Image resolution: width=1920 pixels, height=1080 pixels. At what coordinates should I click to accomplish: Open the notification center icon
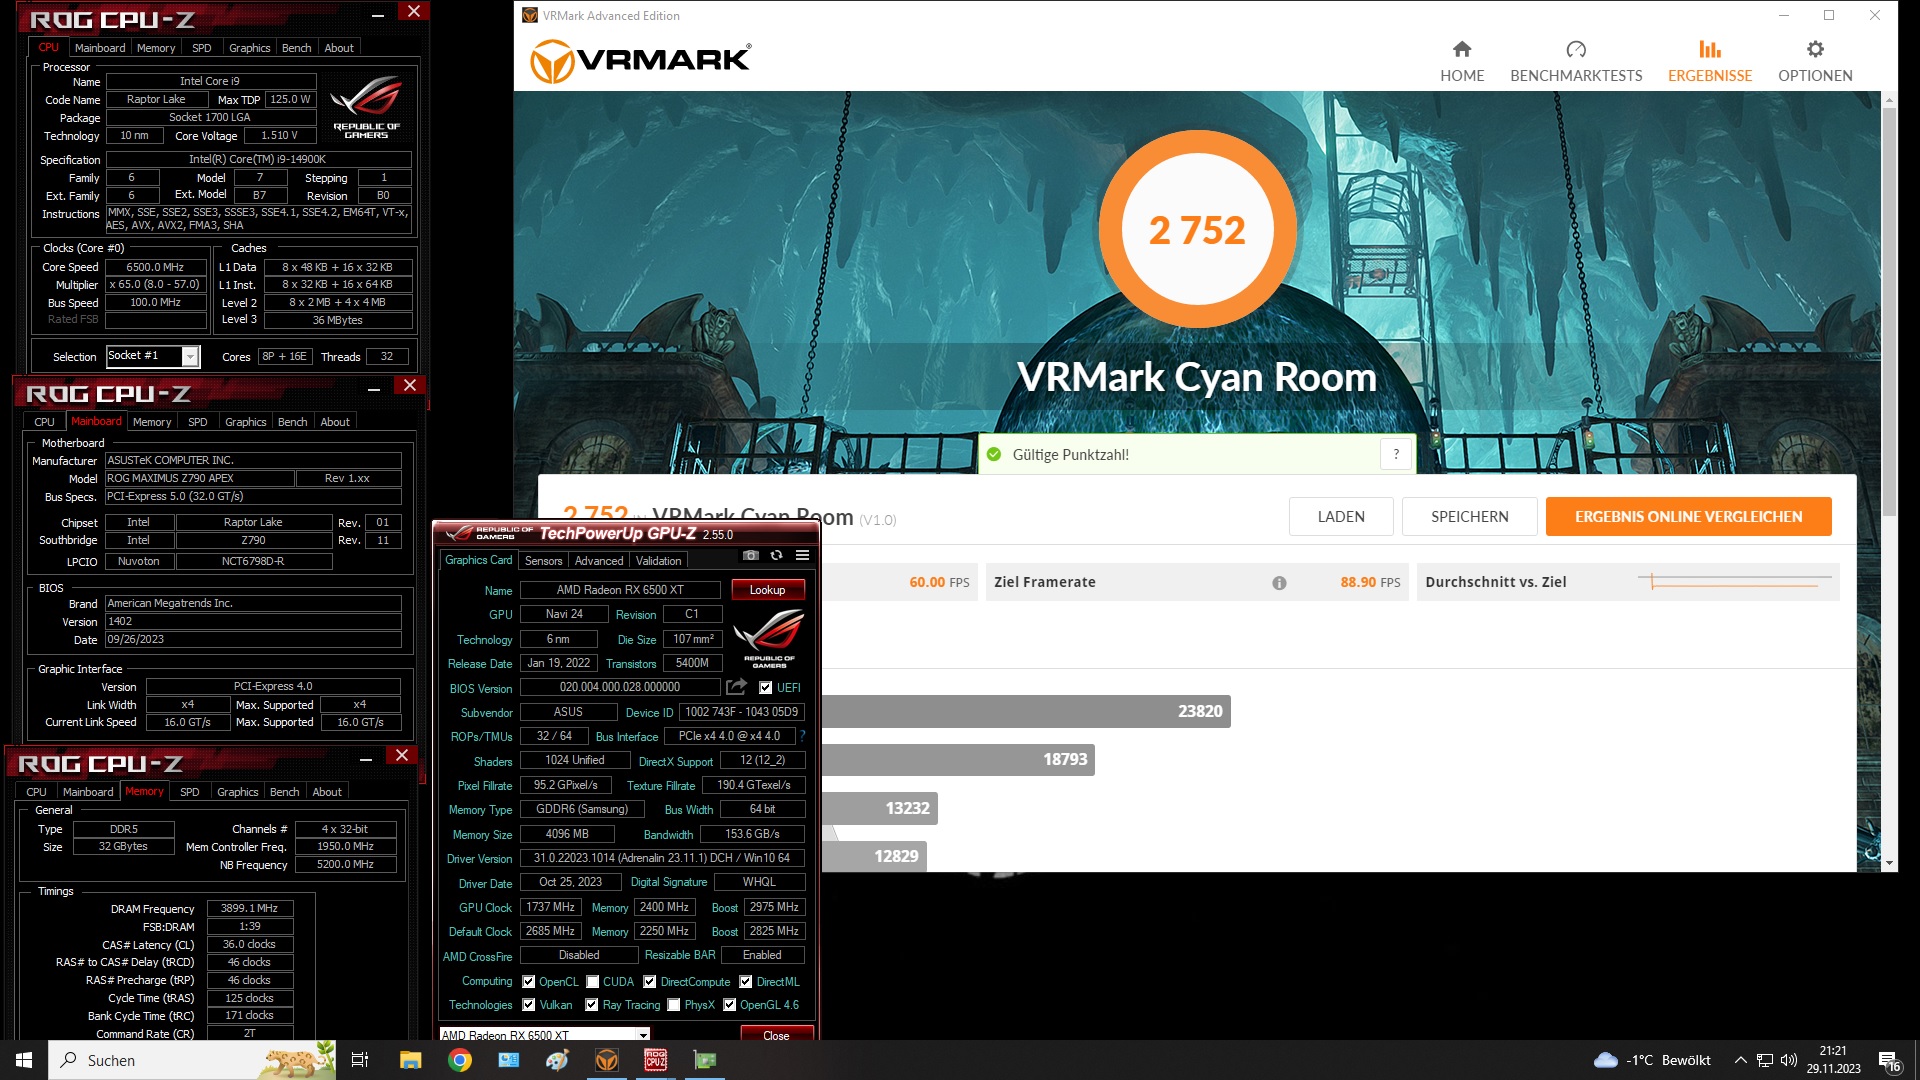[x=1889, y=1060]
